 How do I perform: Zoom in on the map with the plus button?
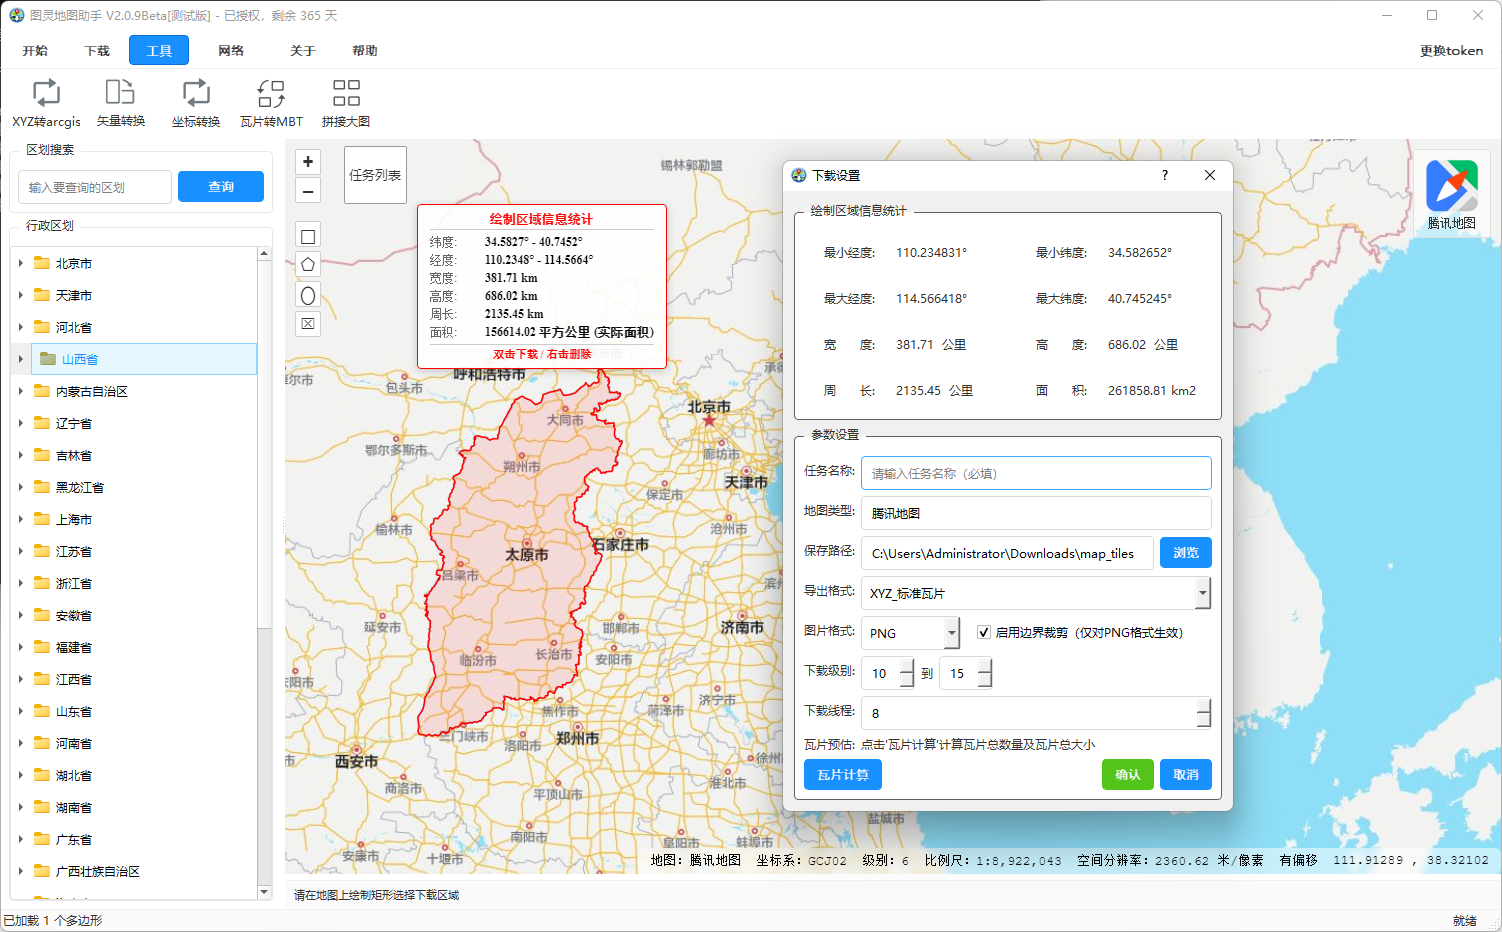pos(307,161)
